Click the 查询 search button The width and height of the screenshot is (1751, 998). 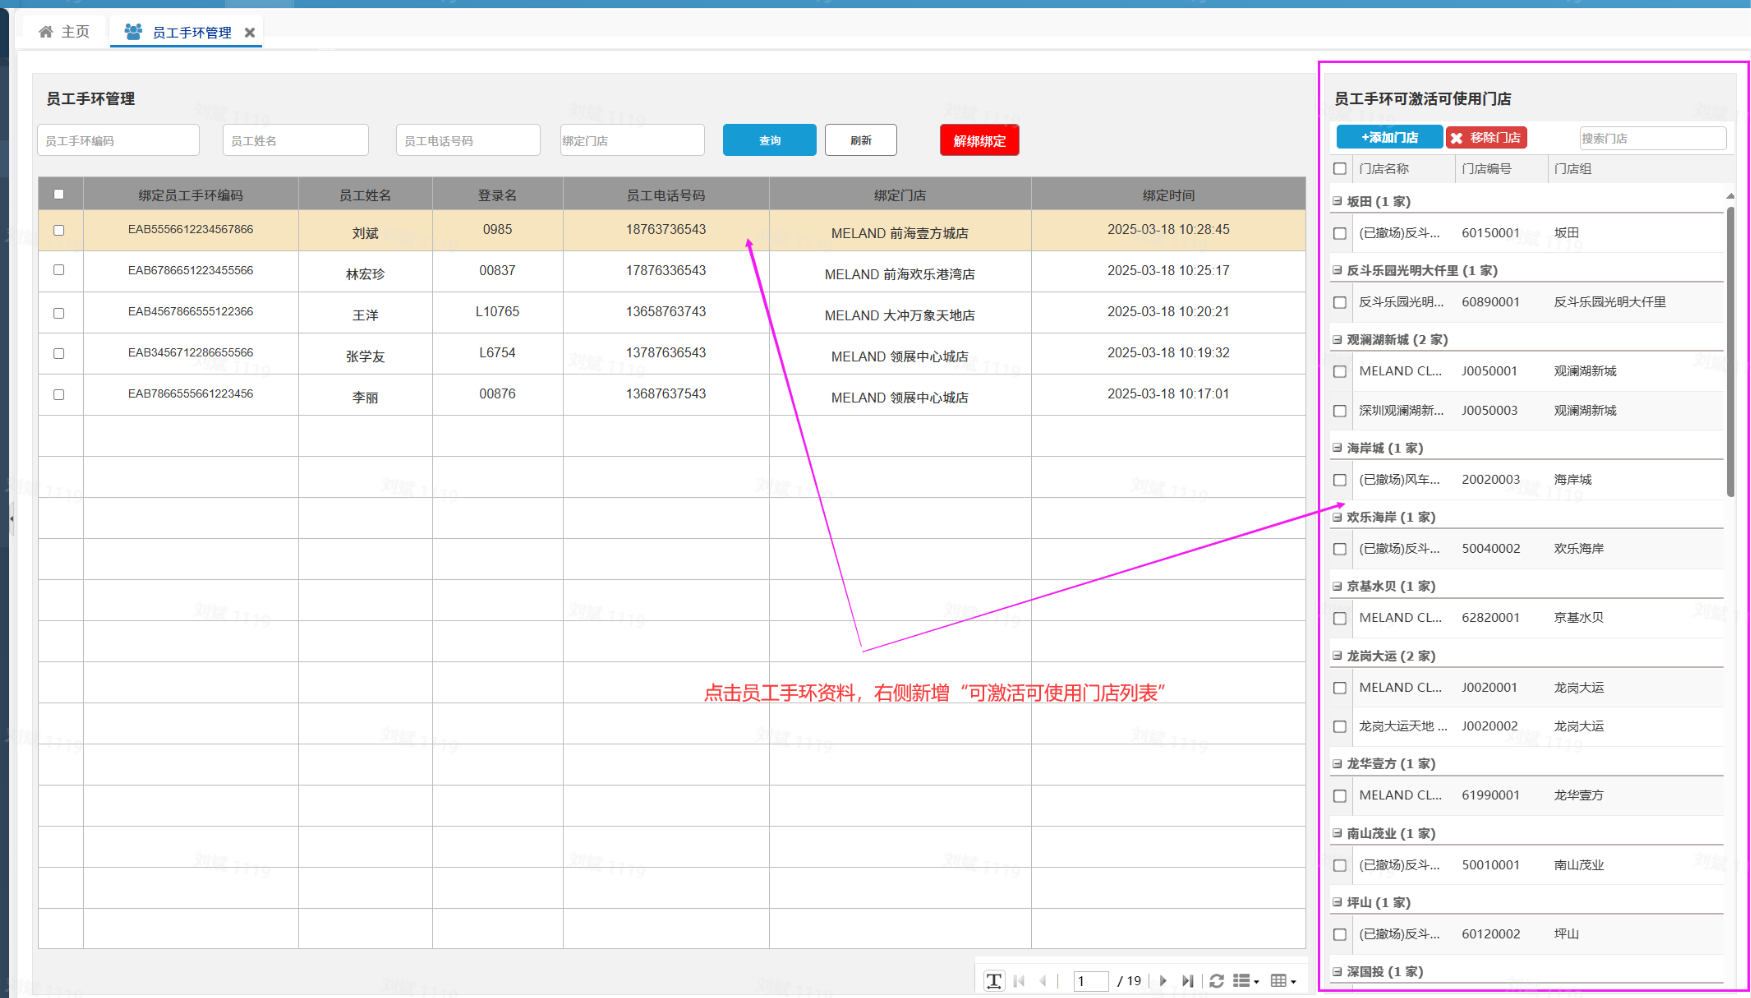[769, 140]
